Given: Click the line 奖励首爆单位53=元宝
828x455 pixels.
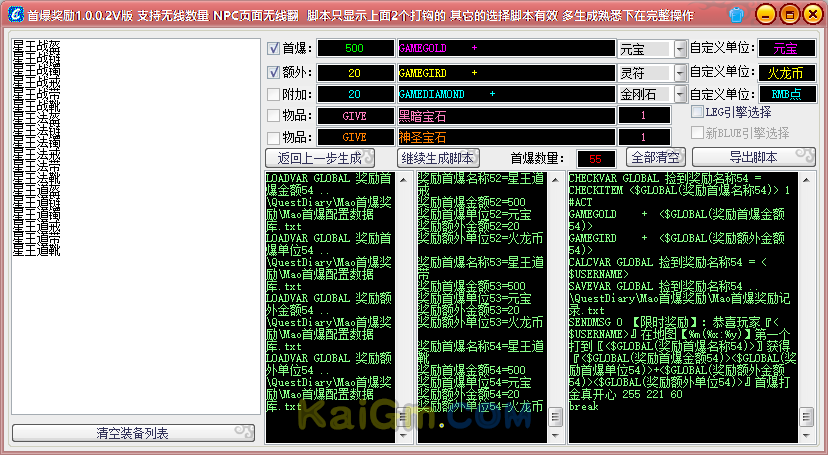Looking at the screenshot, I should click(x=474, y=298).
